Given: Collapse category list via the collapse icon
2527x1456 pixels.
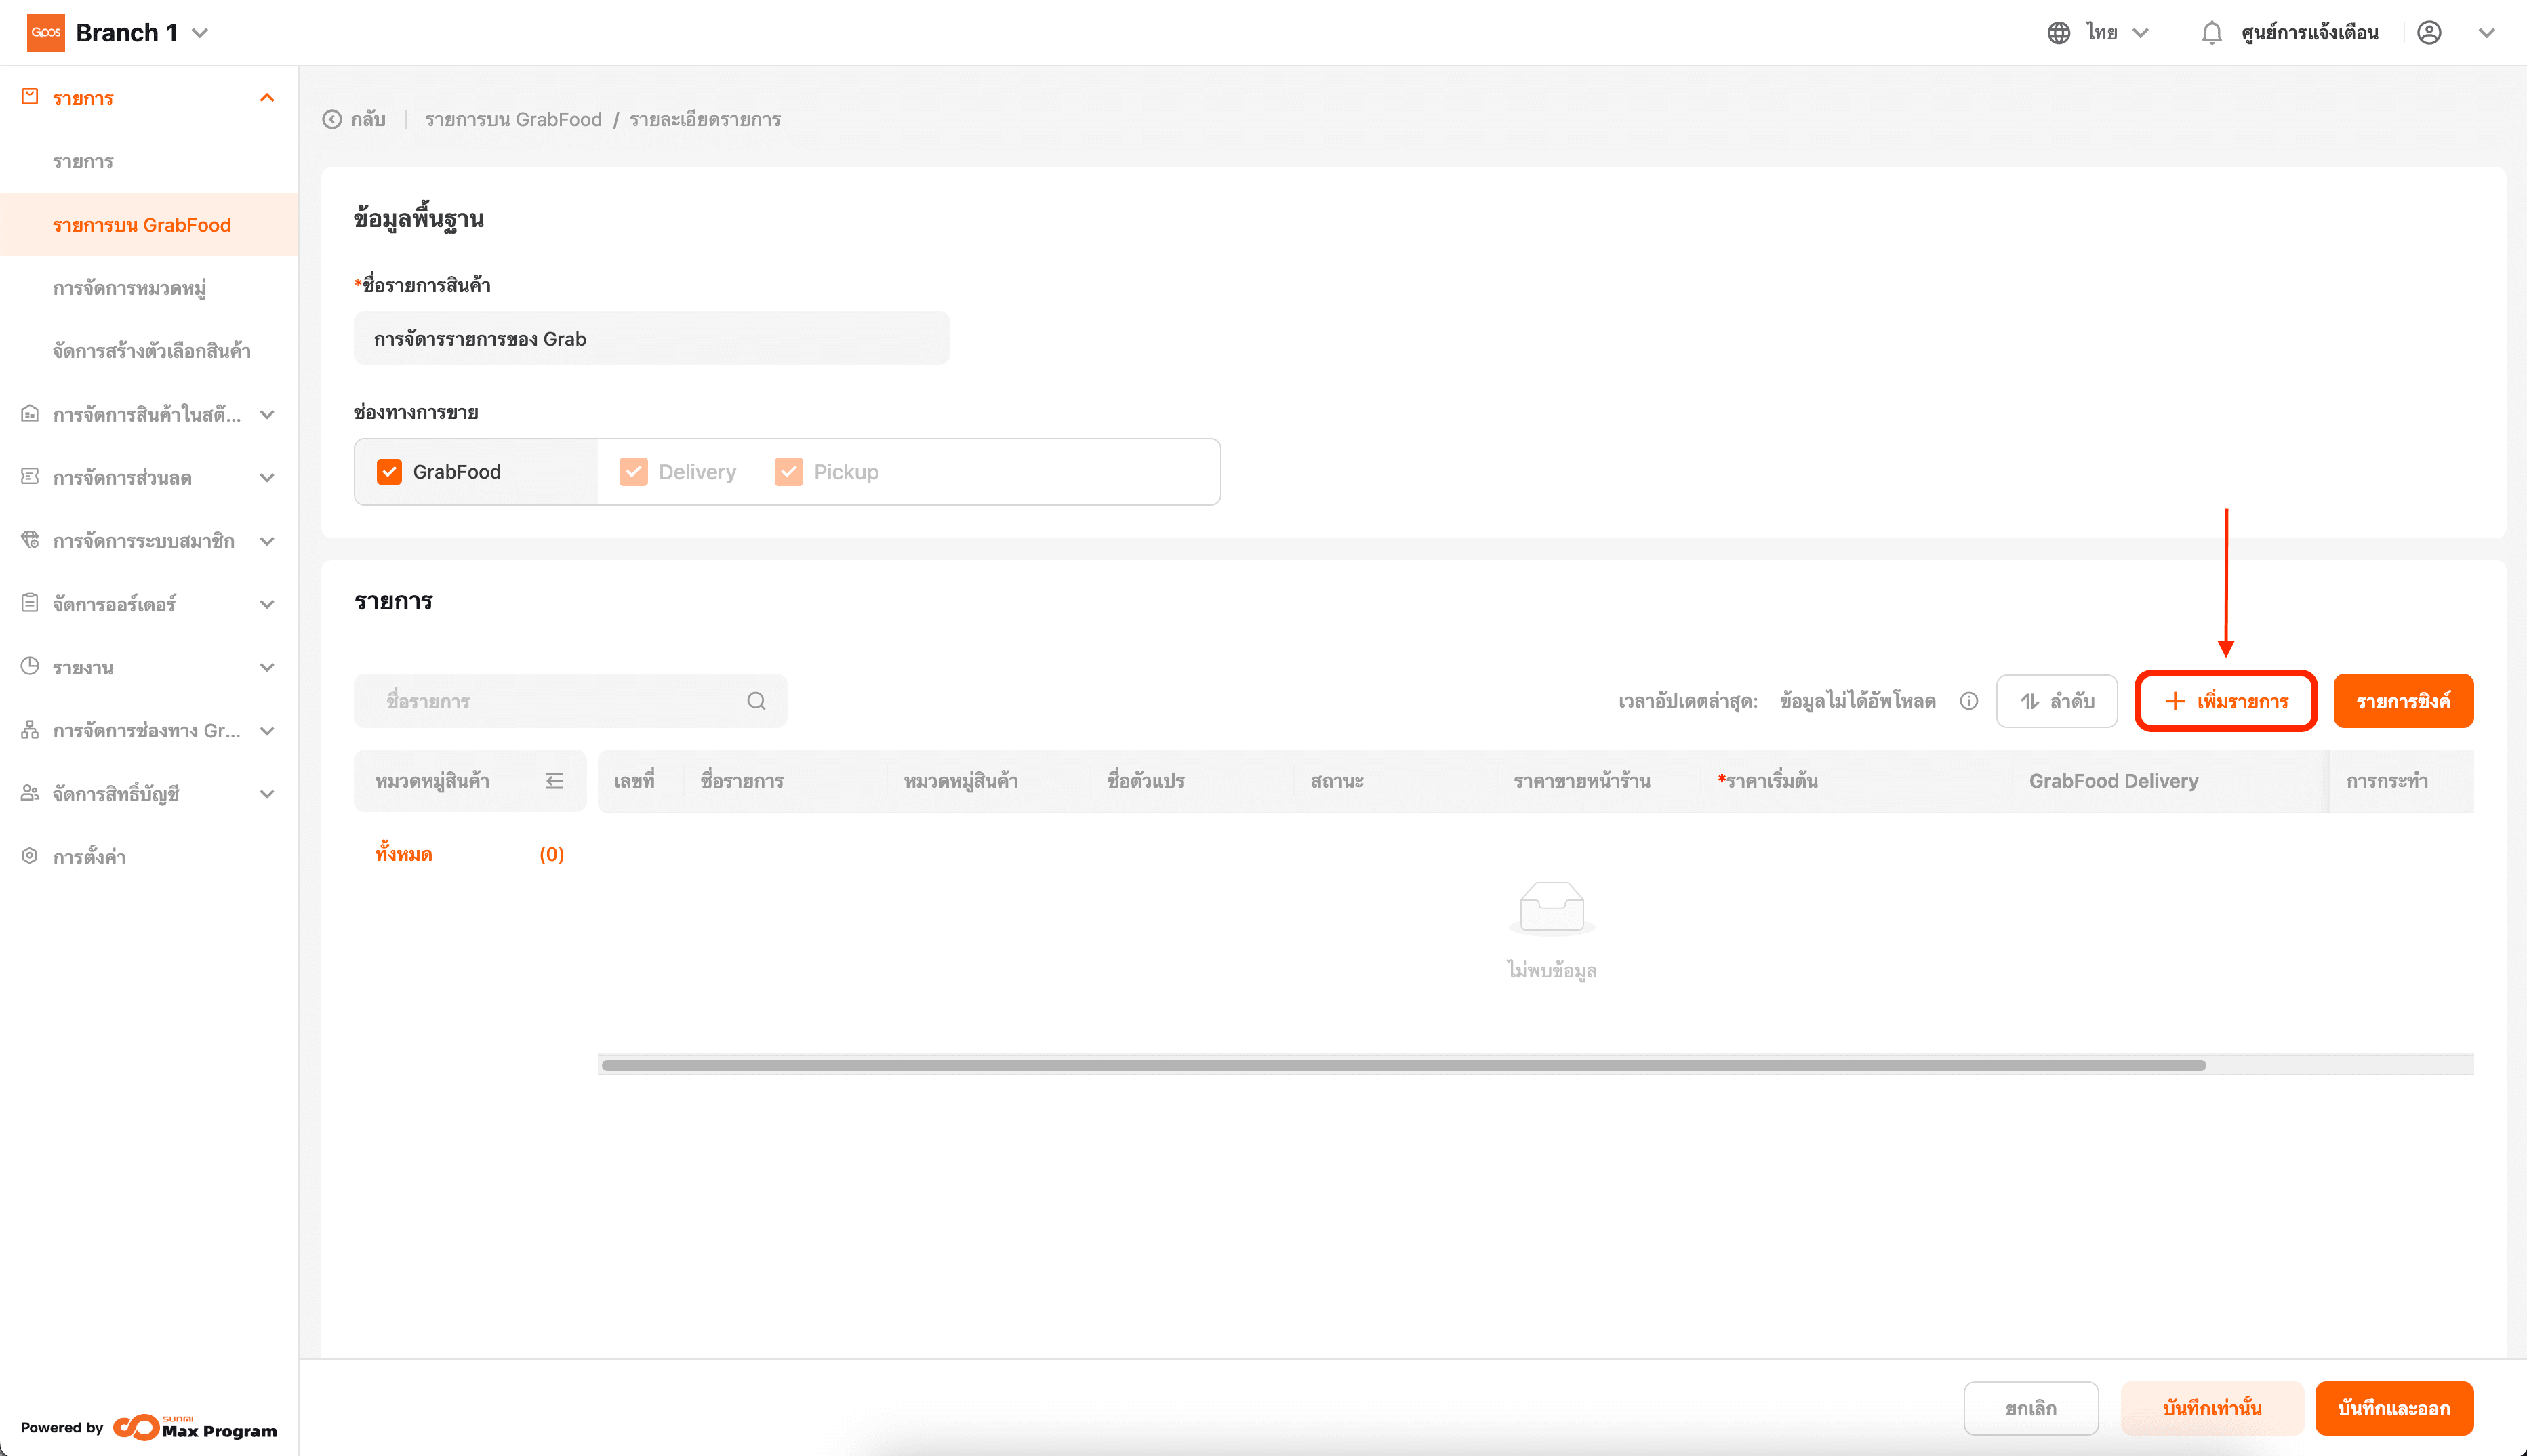Looking at the screenshot, I should pyautogui.click(x=554, y=781).
